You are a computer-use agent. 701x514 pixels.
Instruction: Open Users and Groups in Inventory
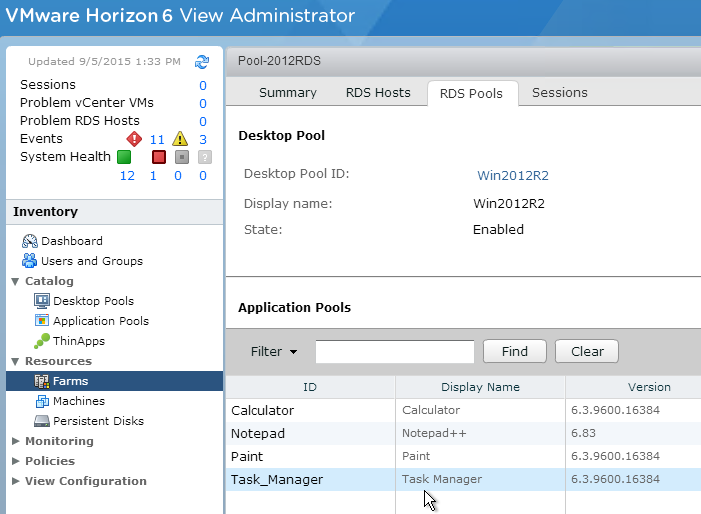[x=92, y=261]
